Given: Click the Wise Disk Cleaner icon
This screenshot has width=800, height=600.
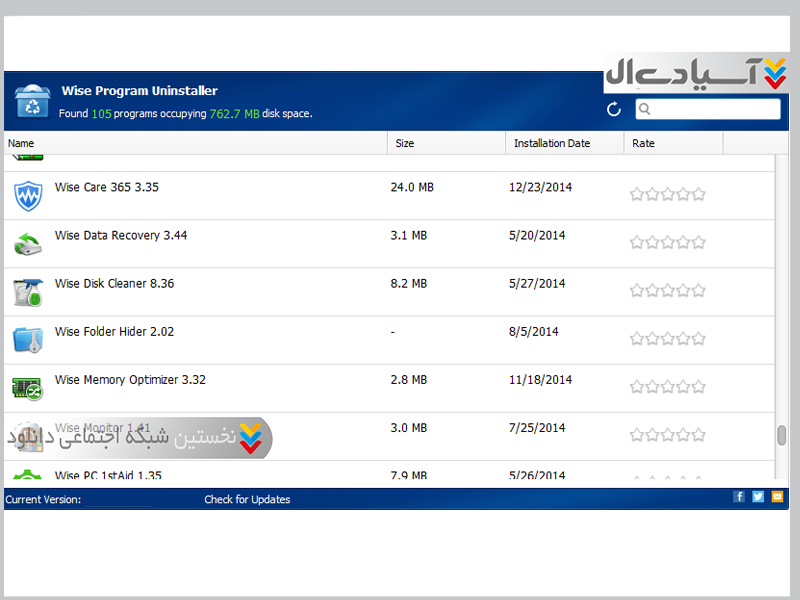Looking at the screenshot, I should click(x=28, y=291).
